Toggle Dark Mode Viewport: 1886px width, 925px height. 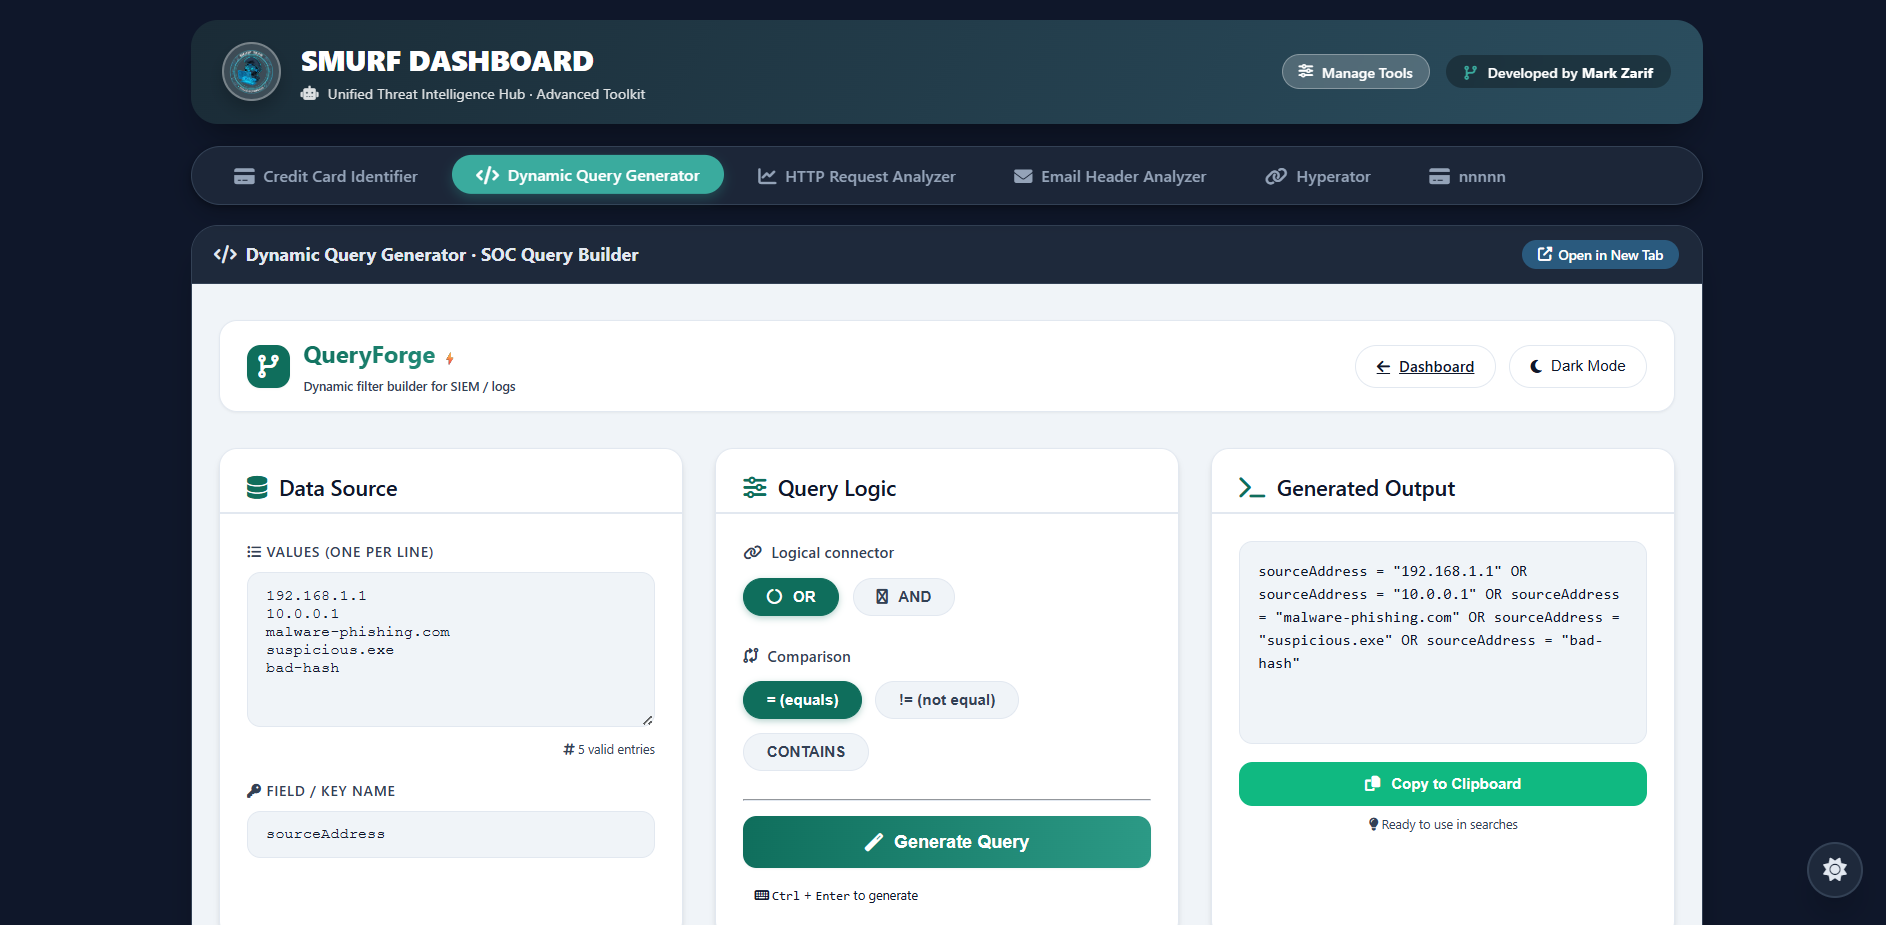[x=1577, y=366]
